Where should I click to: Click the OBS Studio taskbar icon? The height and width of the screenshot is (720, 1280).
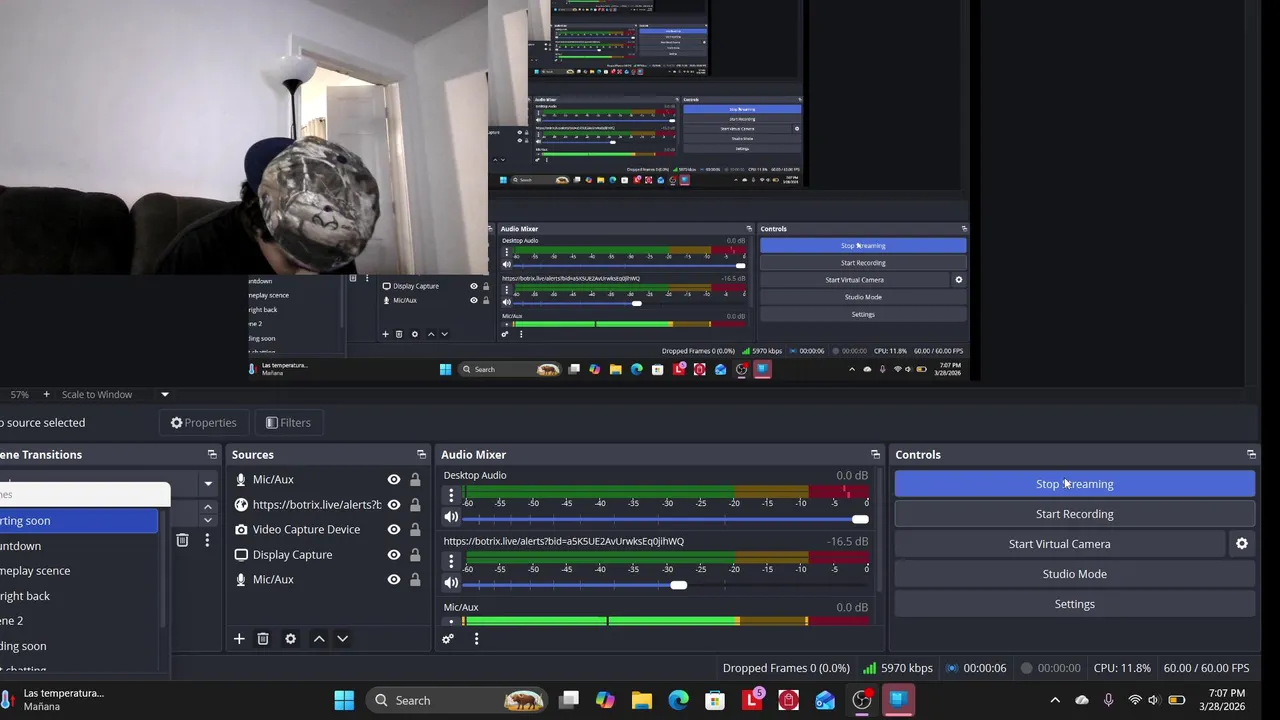pyautogui.click(x=862, y=701)
